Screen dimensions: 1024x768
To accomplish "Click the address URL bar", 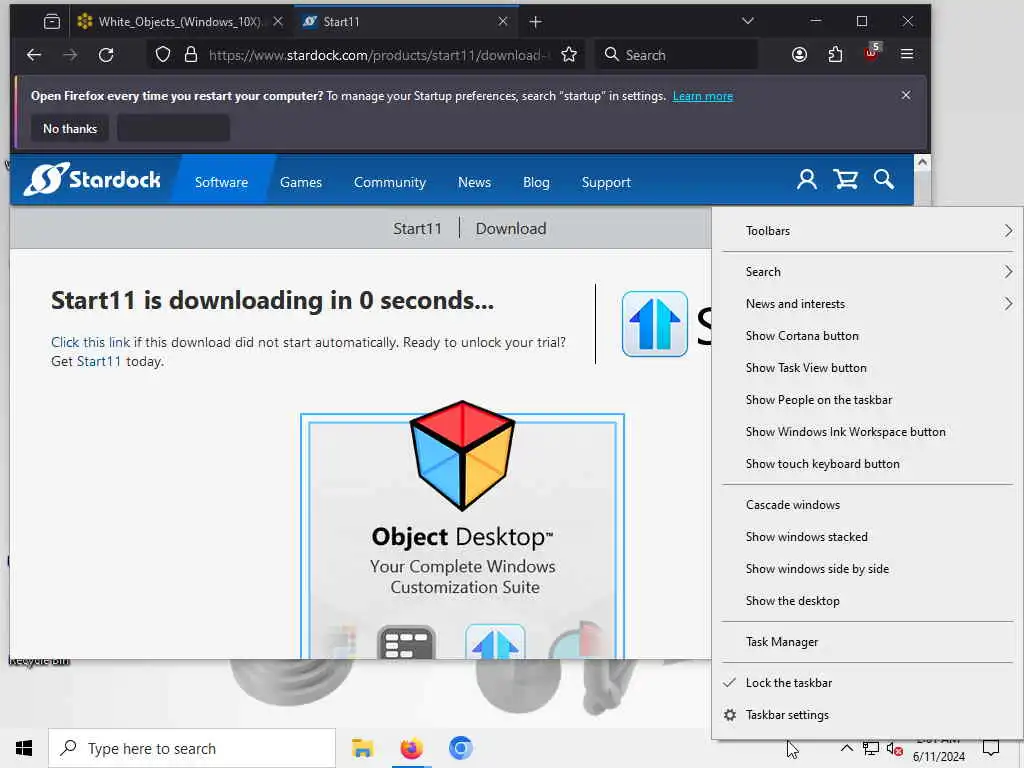I will coord(366,55).
